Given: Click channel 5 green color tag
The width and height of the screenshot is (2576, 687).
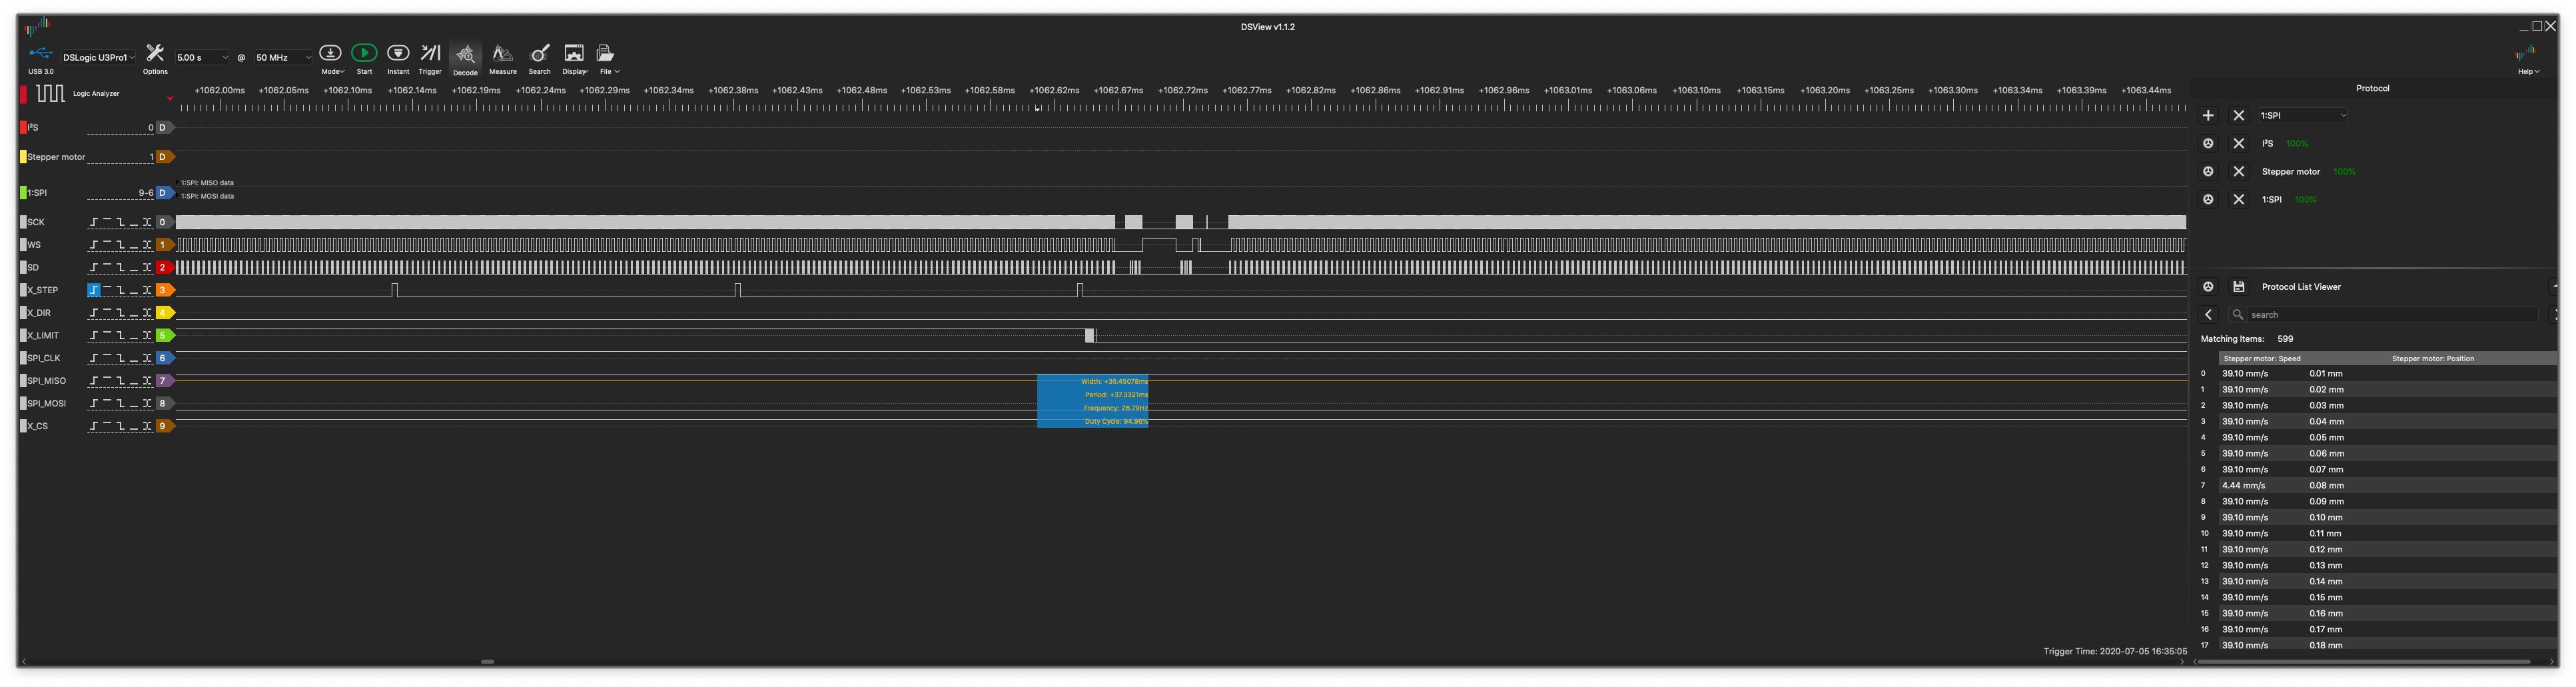Looking at the screenshot, I should coord(165,336).
